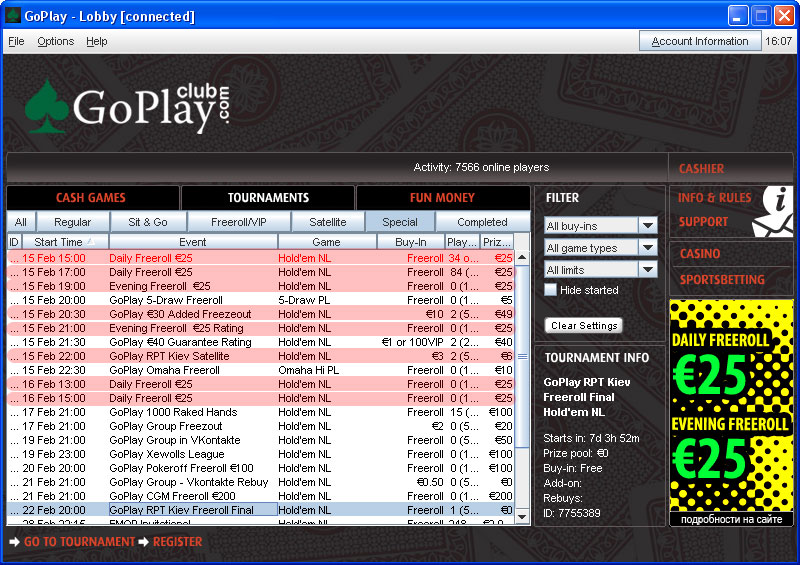Click the tournament list scroll up arrow
Viewport: 800px width, 565px height.
pyautogui.click(x=522, y=257)
